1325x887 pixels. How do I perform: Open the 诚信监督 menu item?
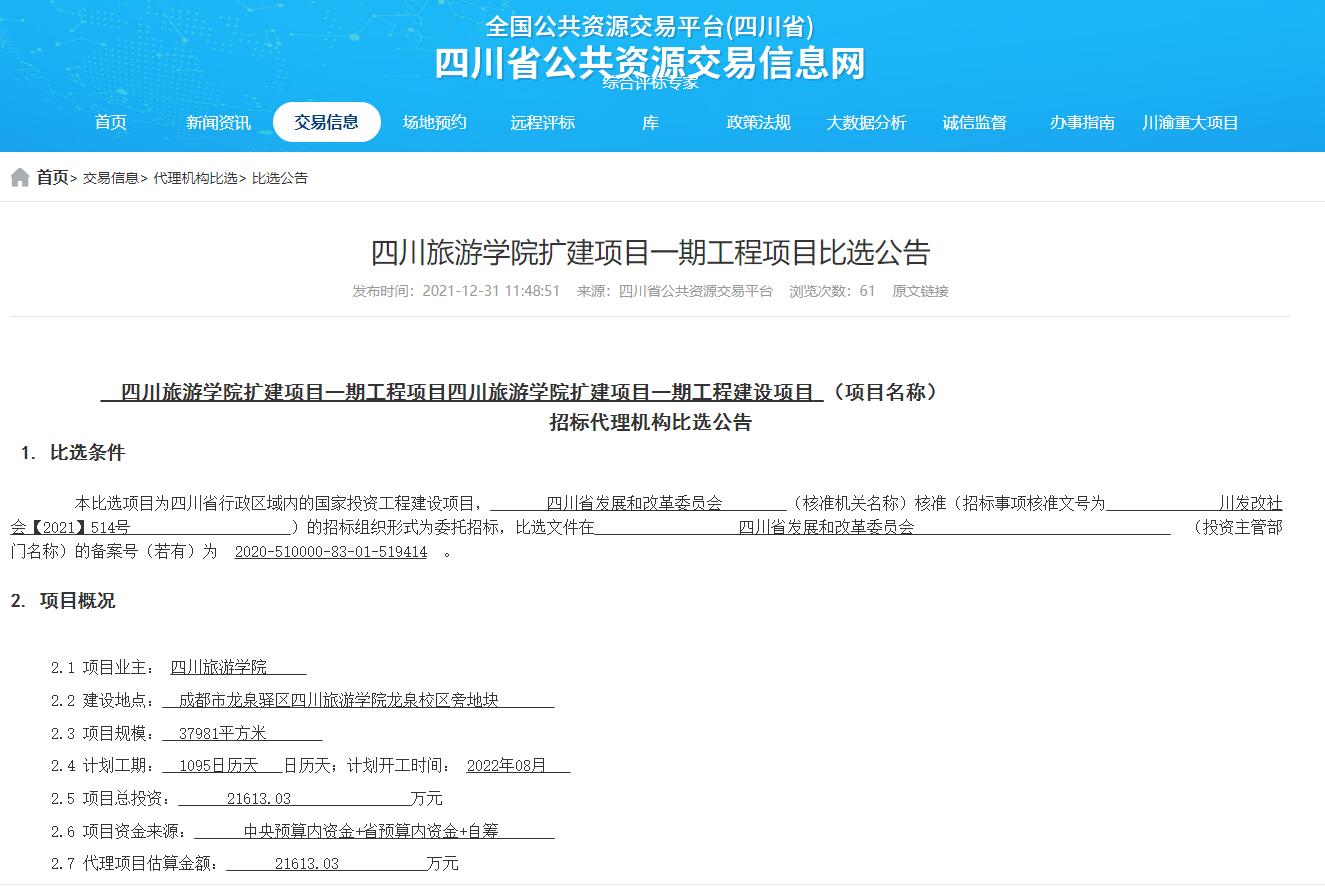pyautogui.click(x=975, y=122)
